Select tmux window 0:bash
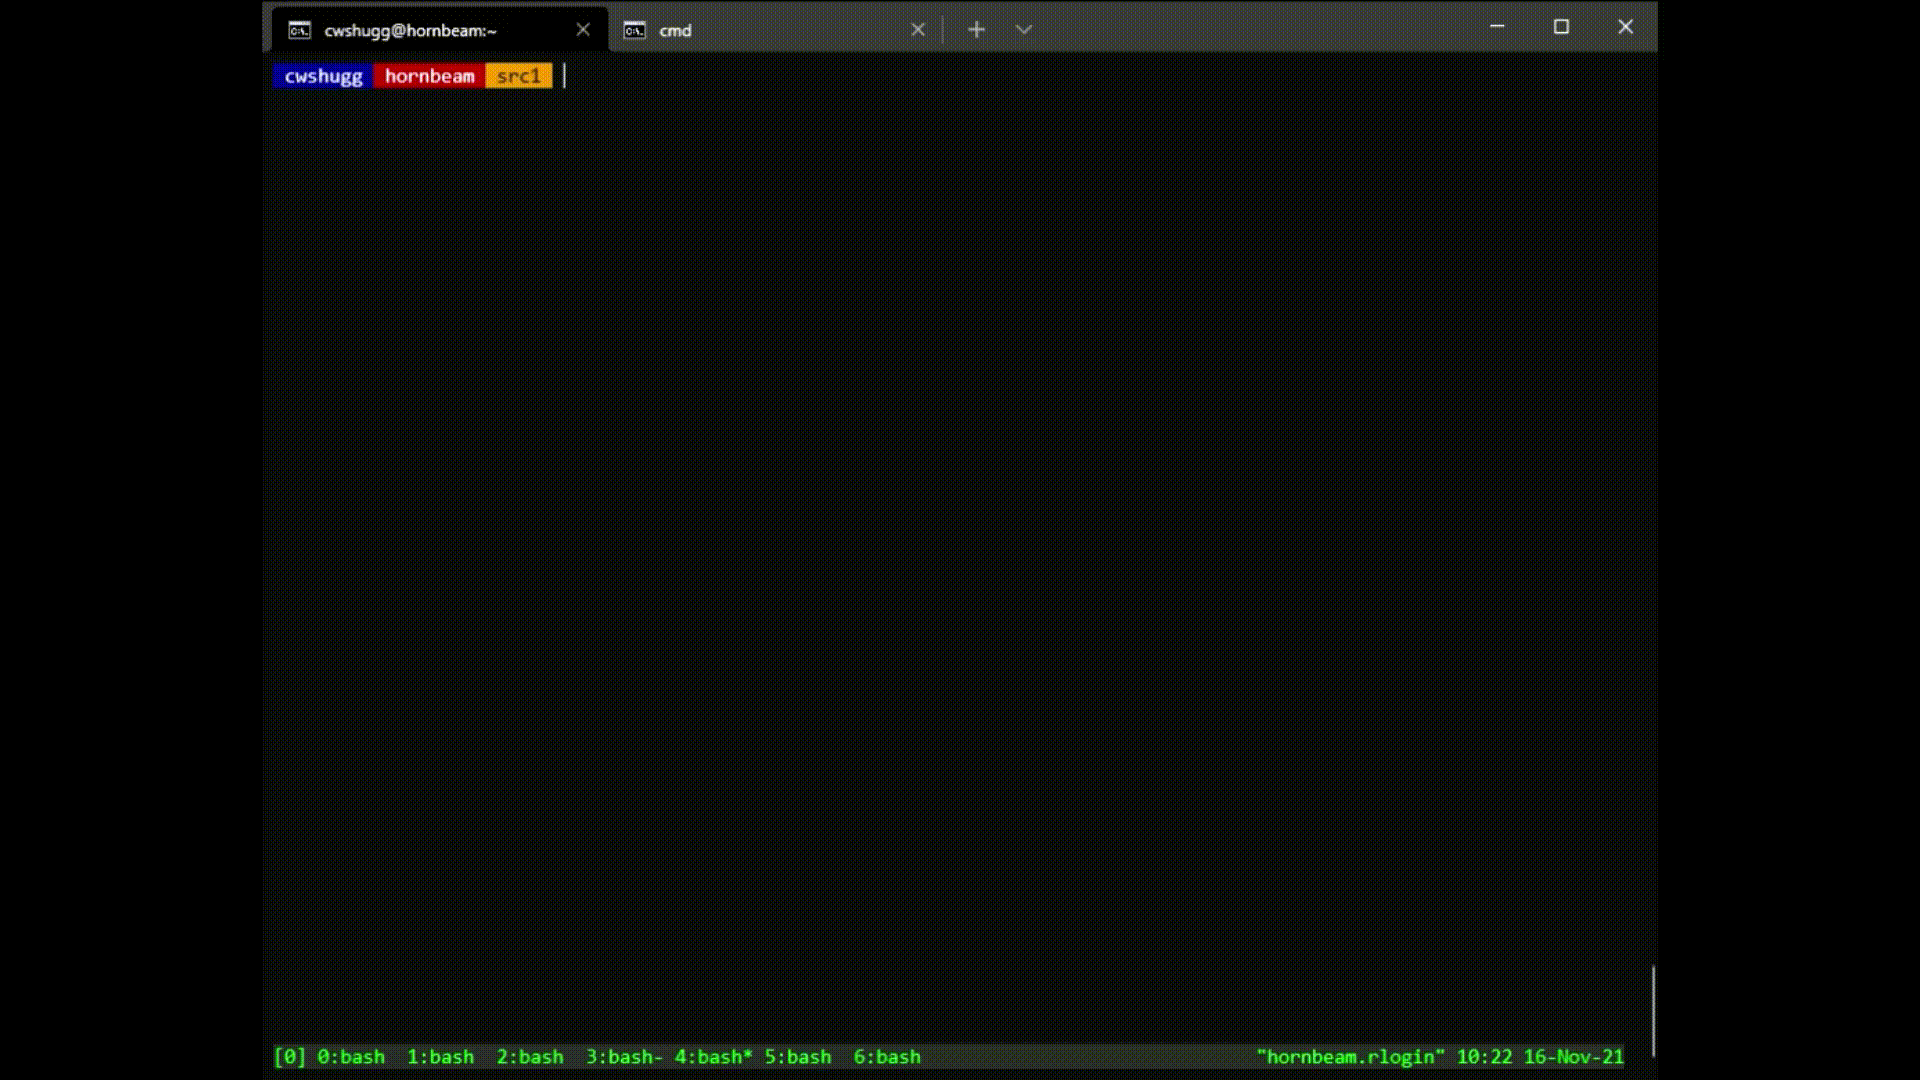The width and height of the screenshot is (1920, 1080). click(x=350, y=1057)
